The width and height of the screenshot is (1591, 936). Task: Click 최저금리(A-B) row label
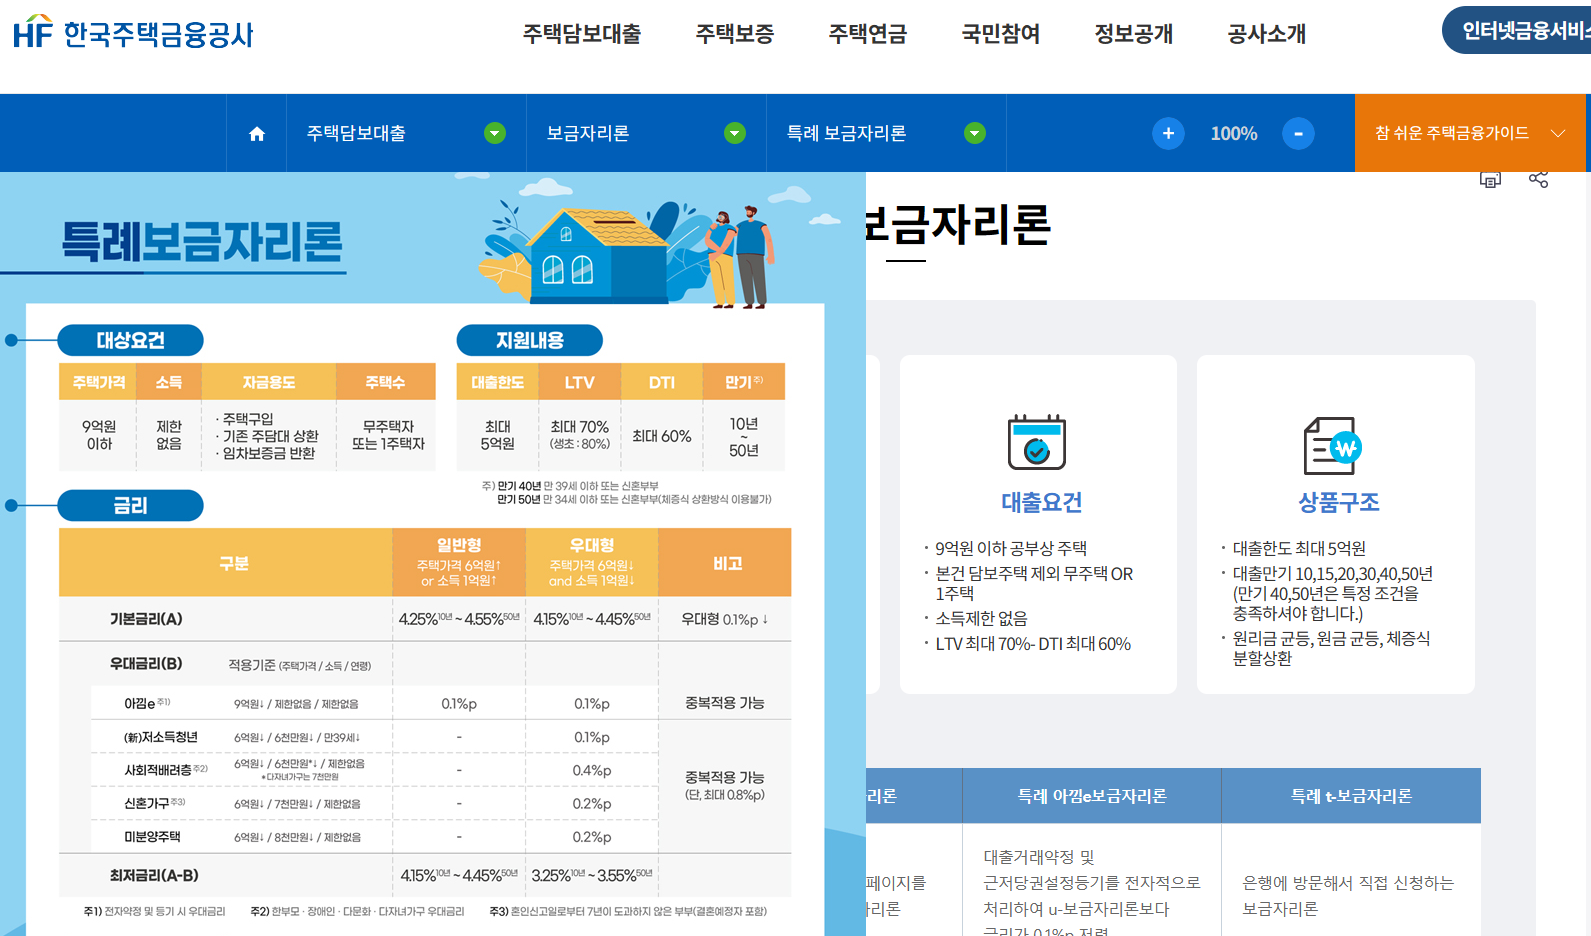point(154,875)
